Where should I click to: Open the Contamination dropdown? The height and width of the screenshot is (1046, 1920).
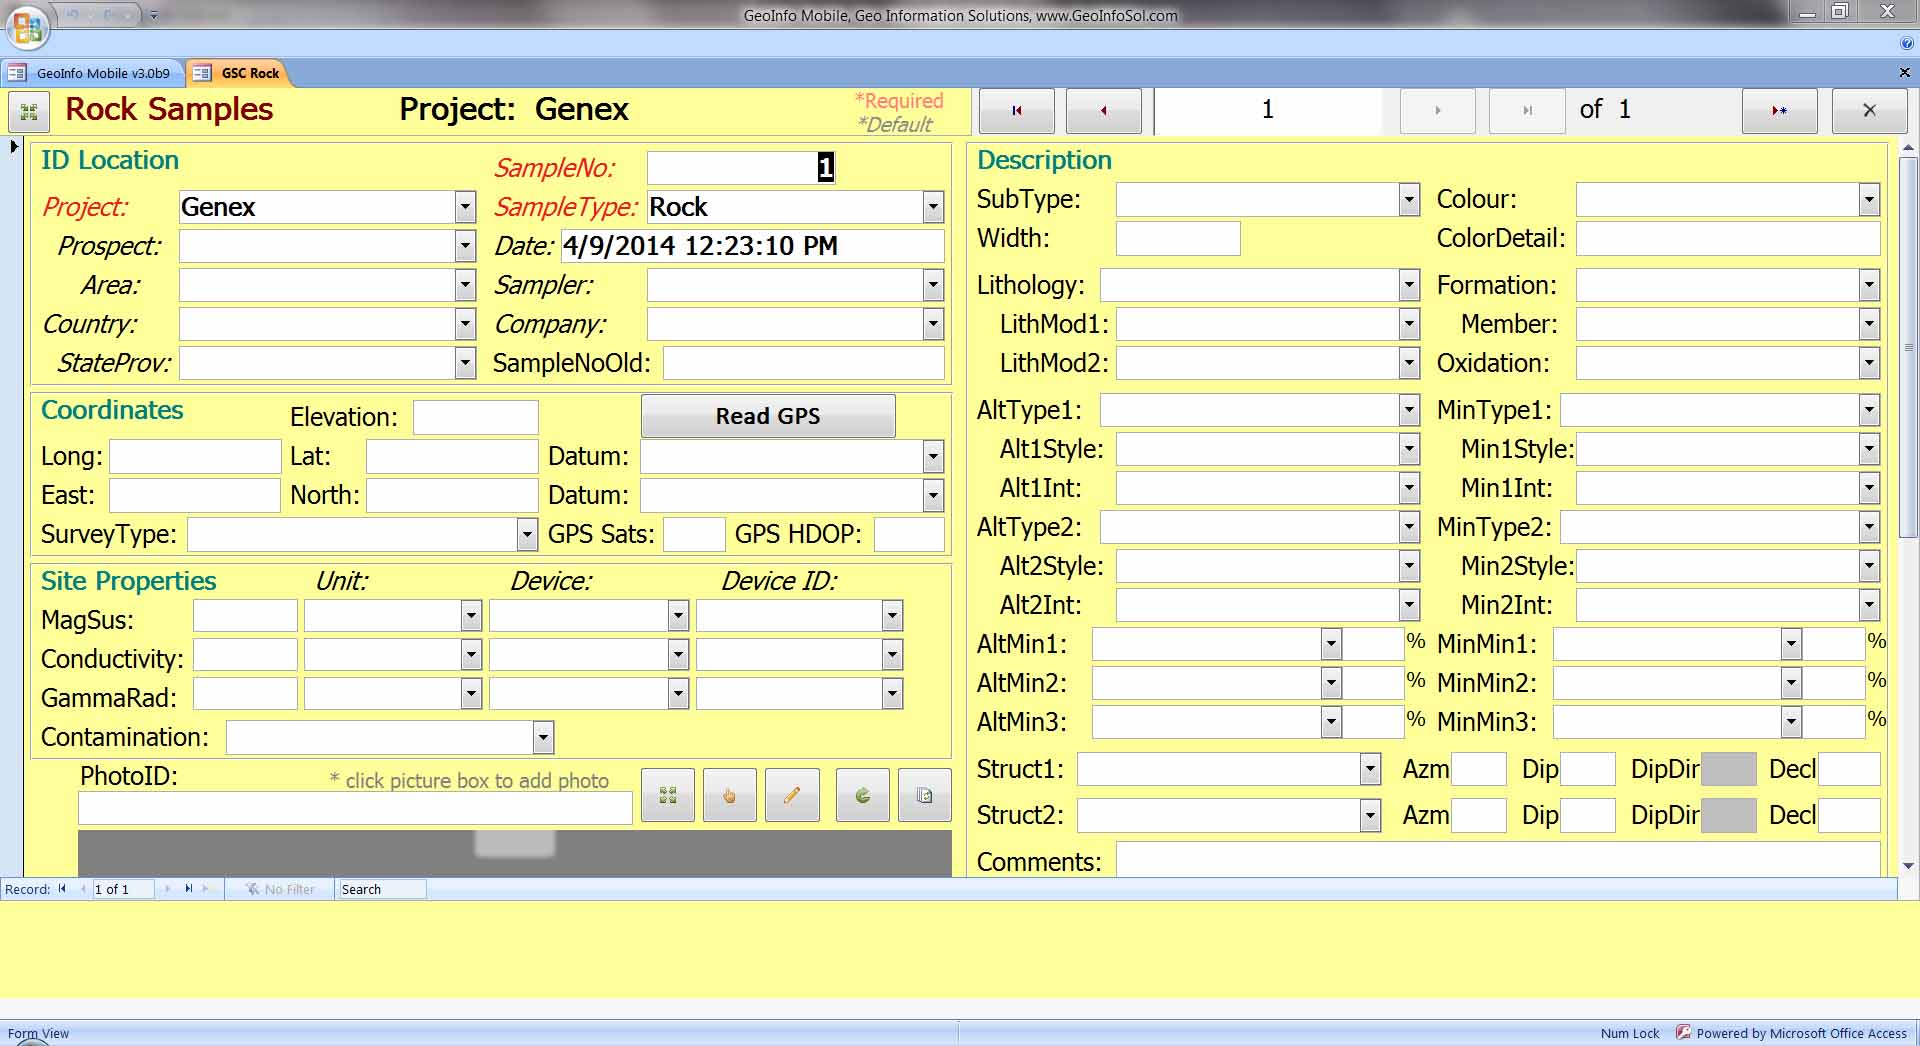coord(543,738)
